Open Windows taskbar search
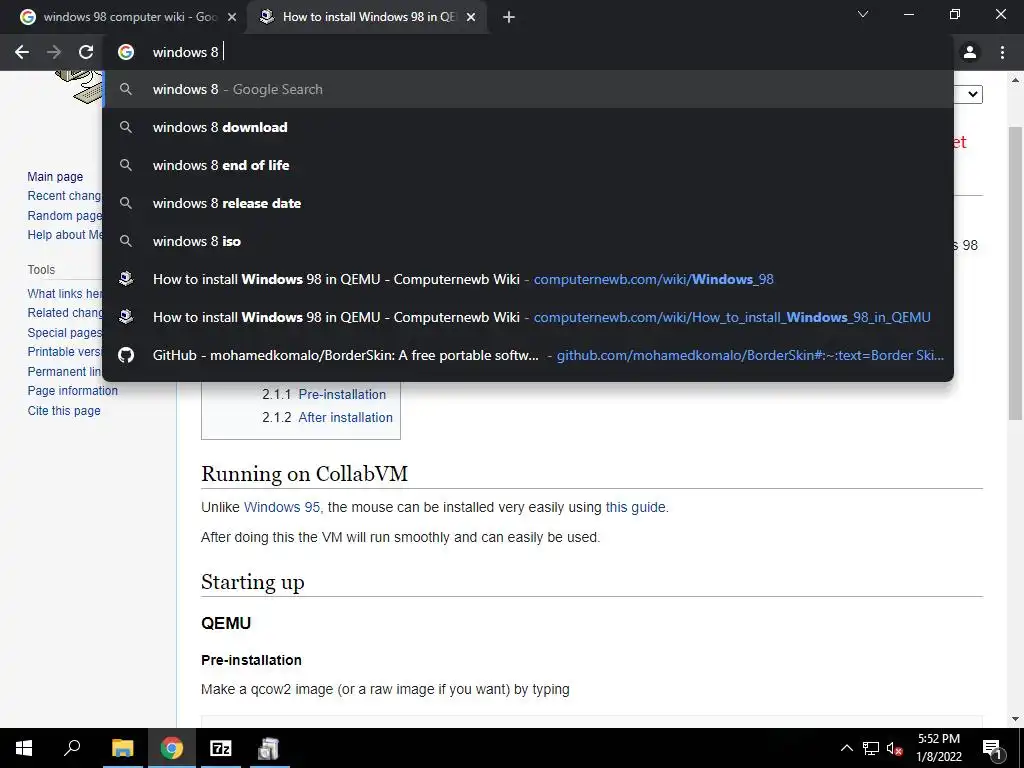 coord(72,748)
